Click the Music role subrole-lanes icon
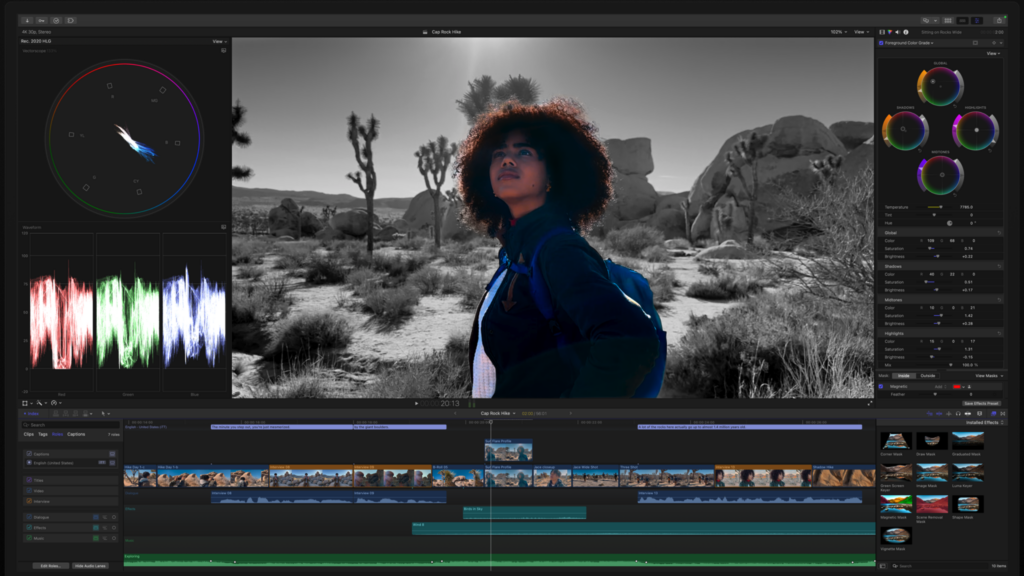Viewport: 1024px width, 576px height. (x=104, y=538)
